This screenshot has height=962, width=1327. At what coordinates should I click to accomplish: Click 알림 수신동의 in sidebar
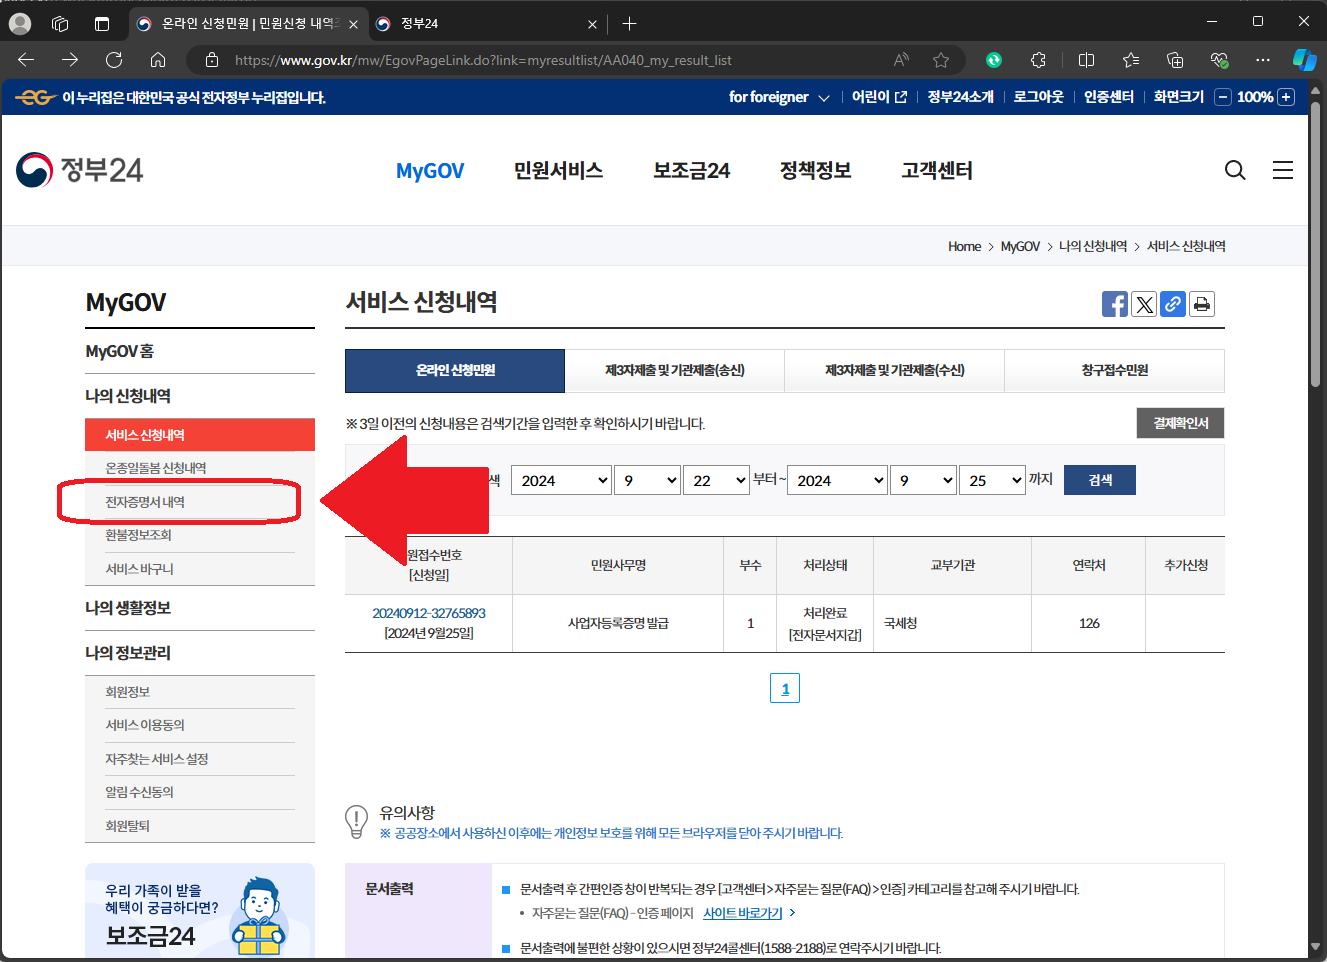click(139, 792)
